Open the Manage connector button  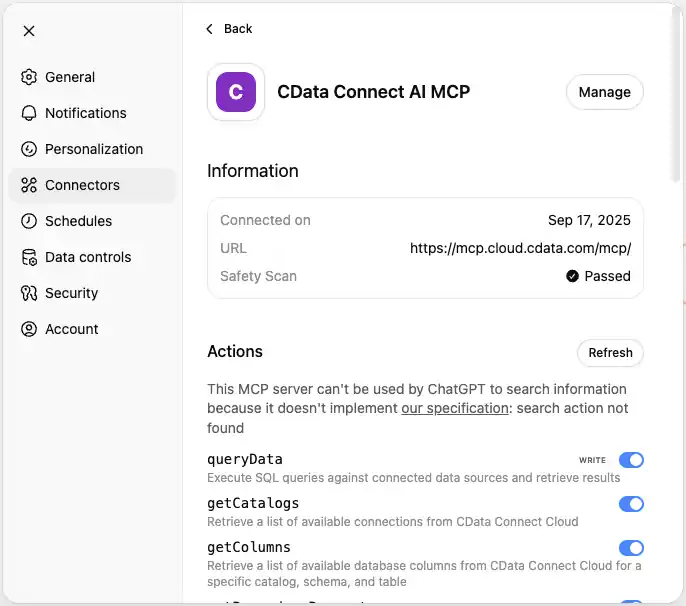[x=604, y=92]
